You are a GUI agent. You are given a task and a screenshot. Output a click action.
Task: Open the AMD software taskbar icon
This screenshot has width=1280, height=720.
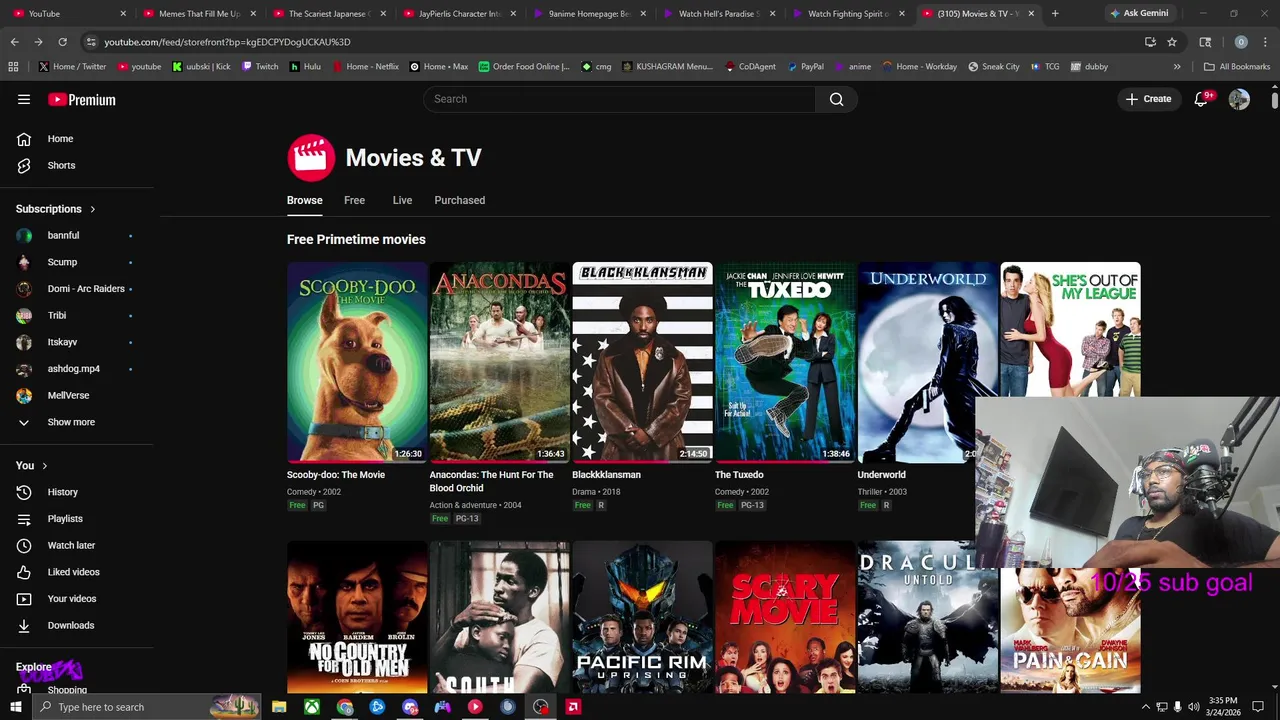tap(574, 707)
